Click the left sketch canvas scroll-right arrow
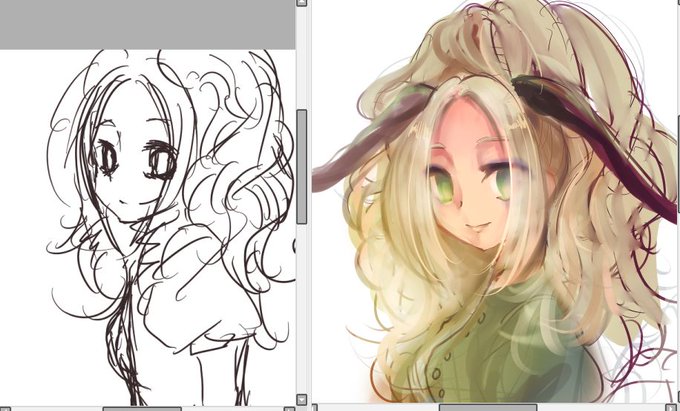This screenshot has width=680, height=411. point(290,409)
